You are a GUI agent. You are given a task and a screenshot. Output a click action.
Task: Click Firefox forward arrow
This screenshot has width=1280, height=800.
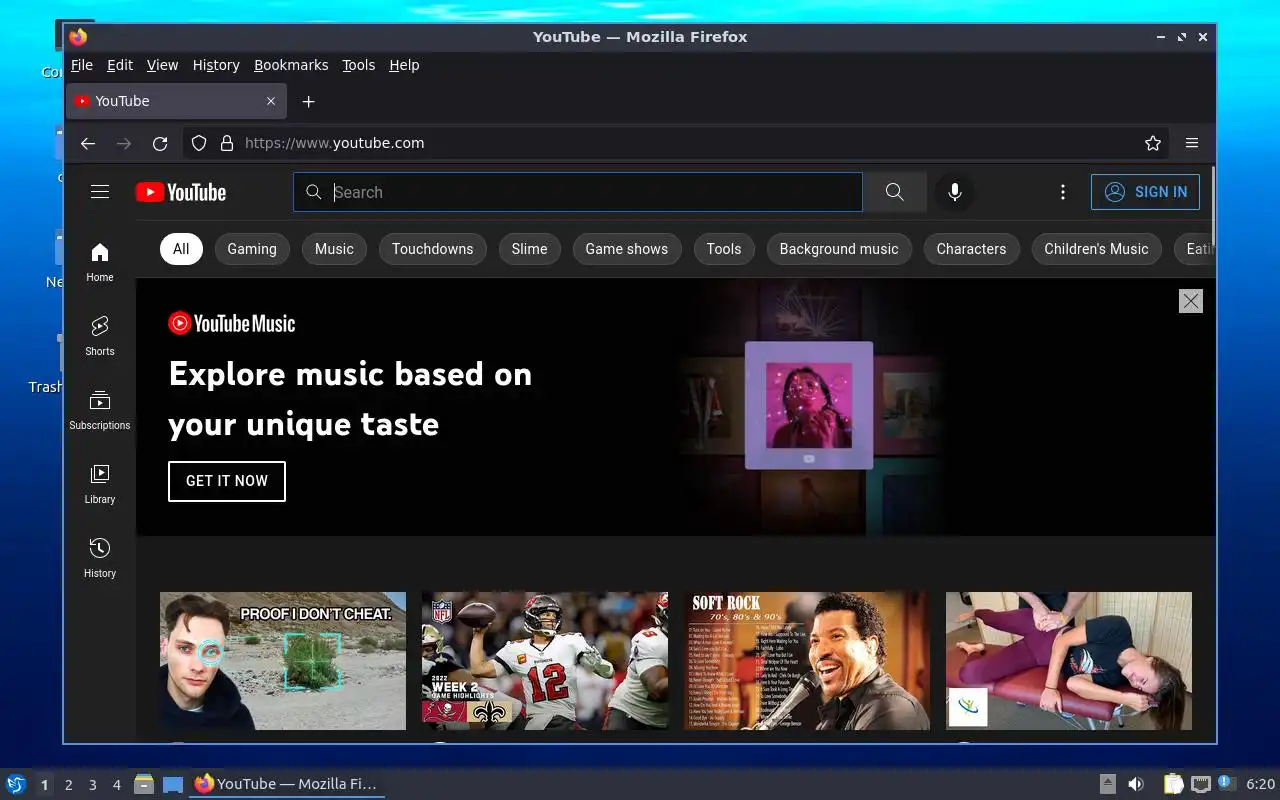(124, 143)
